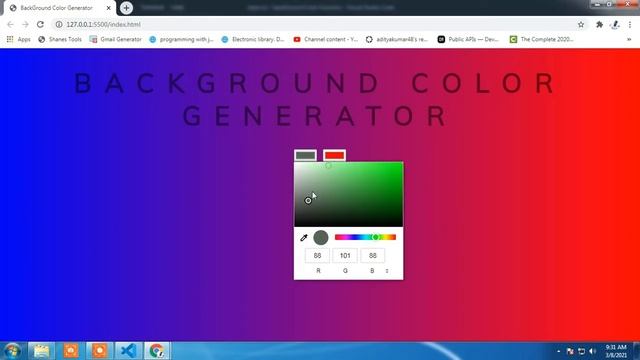The height and width of the screenshot is (360, 640).
Task: View site information icon in address bar
Action: point(59,24)
